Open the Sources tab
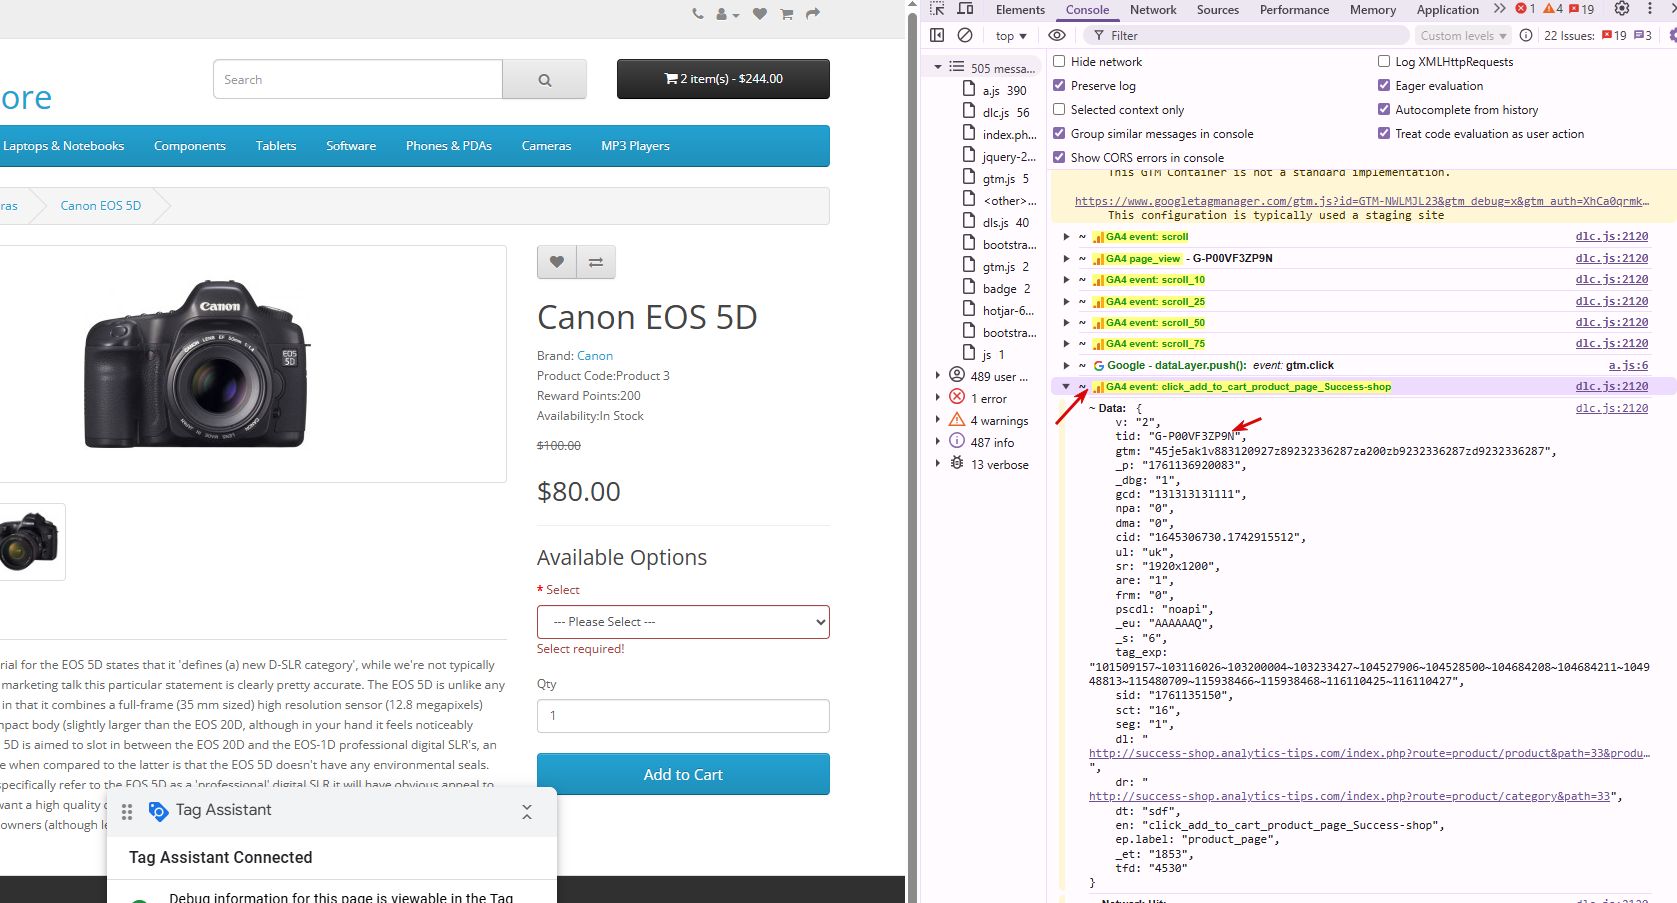1677x903 pixels. [x=1218, y=10]
